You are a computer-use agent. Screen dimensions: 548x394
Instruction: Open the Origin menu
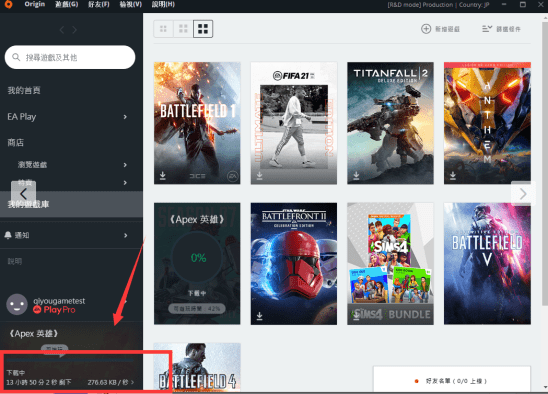(35, 4)
